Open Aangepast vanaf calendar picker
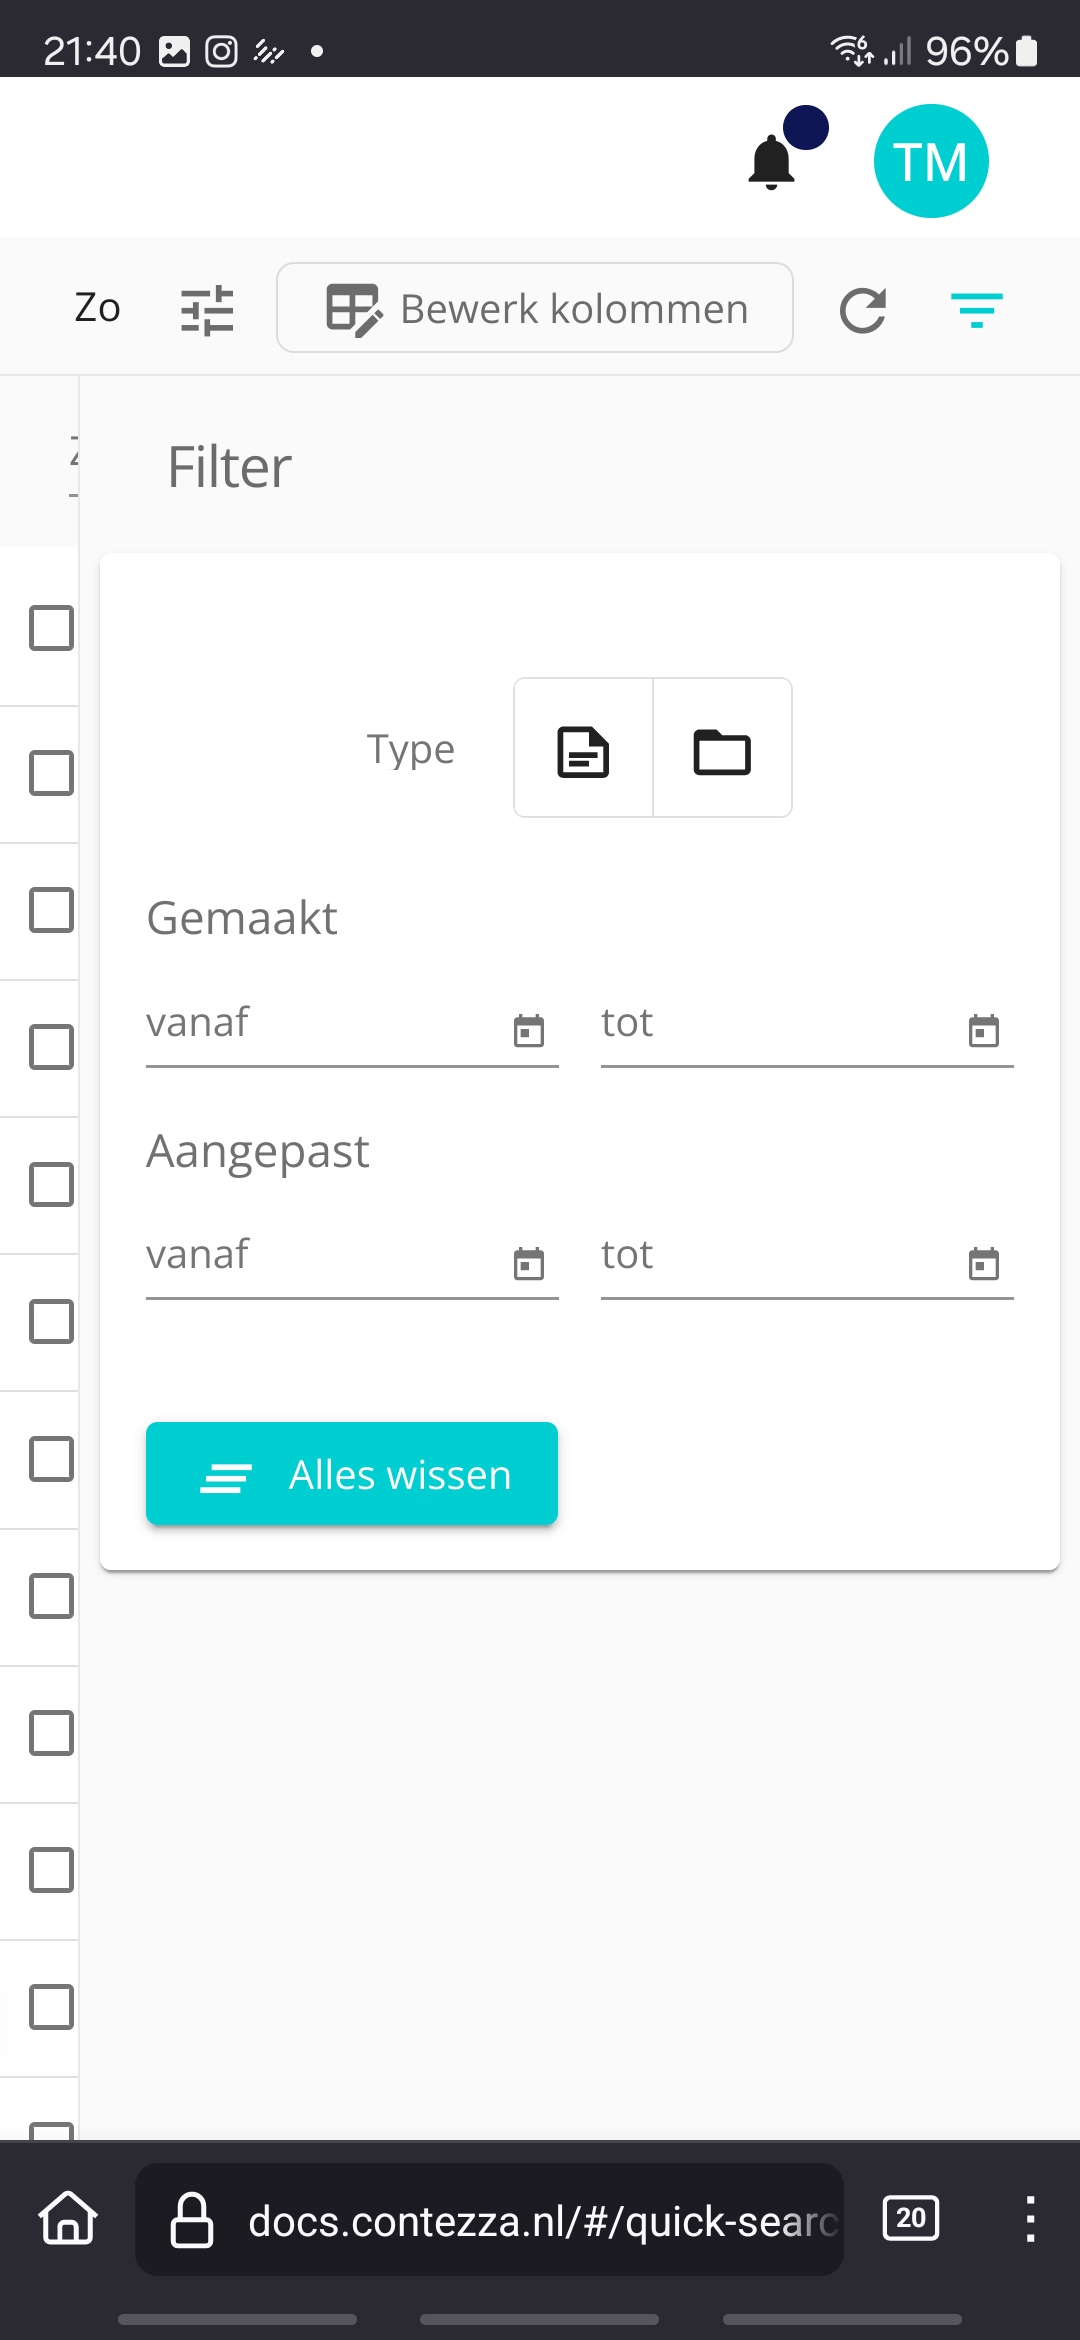 (529, 1263)
